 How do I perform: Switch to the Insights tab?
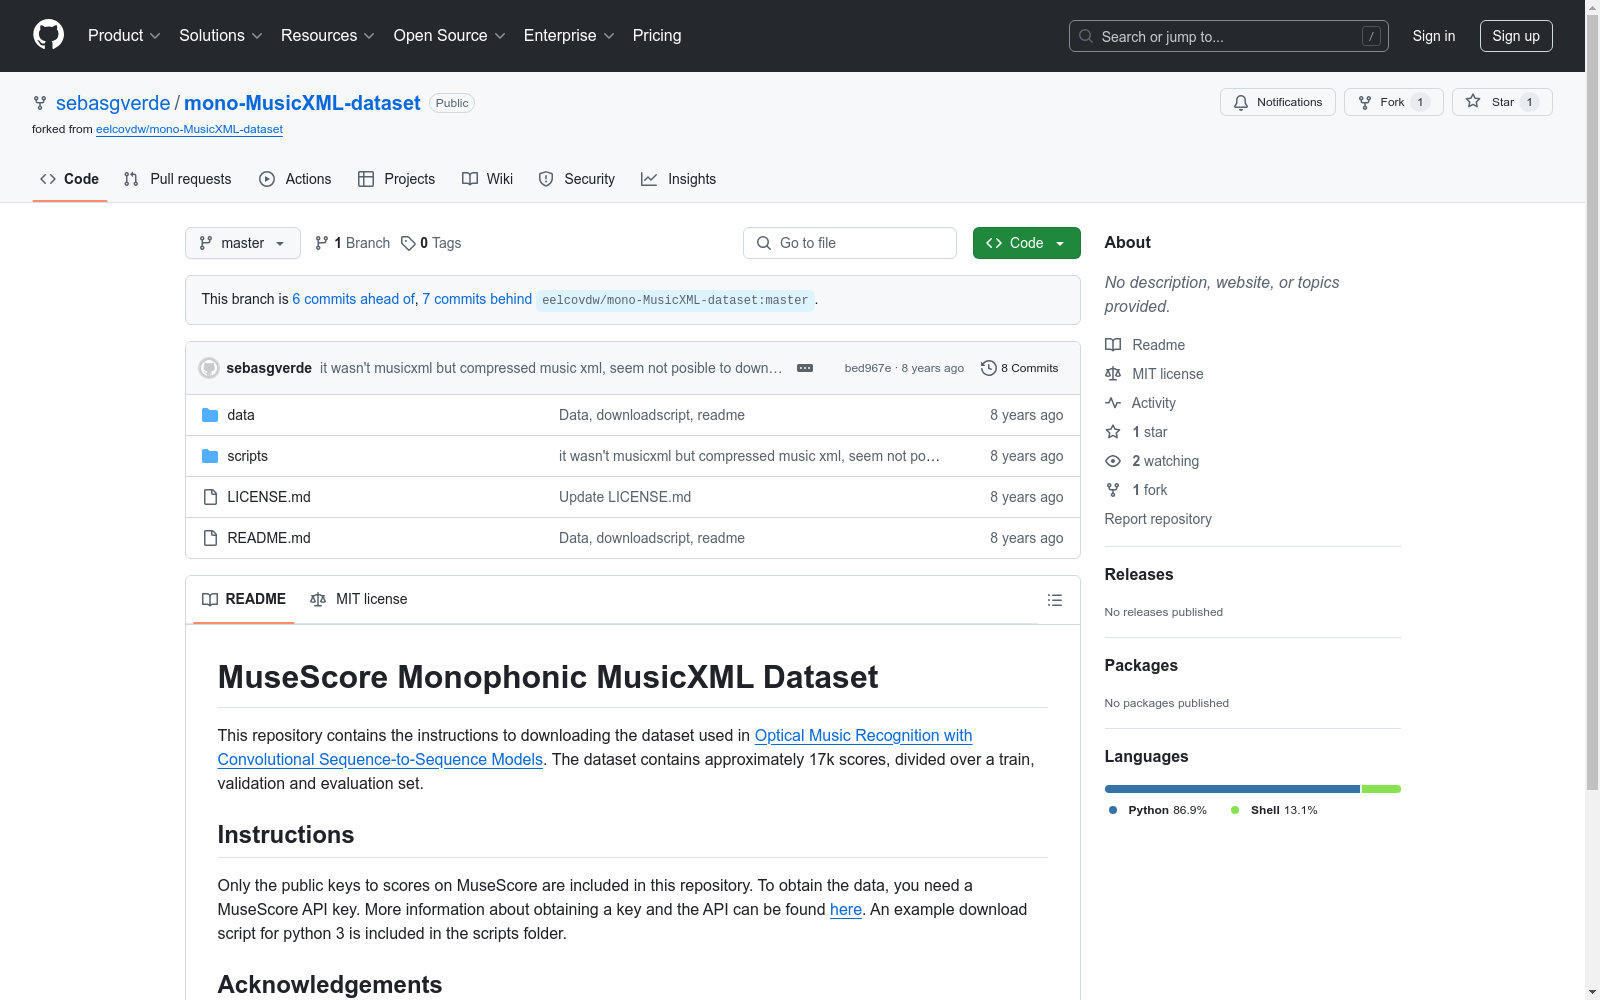tap(679, 179)
